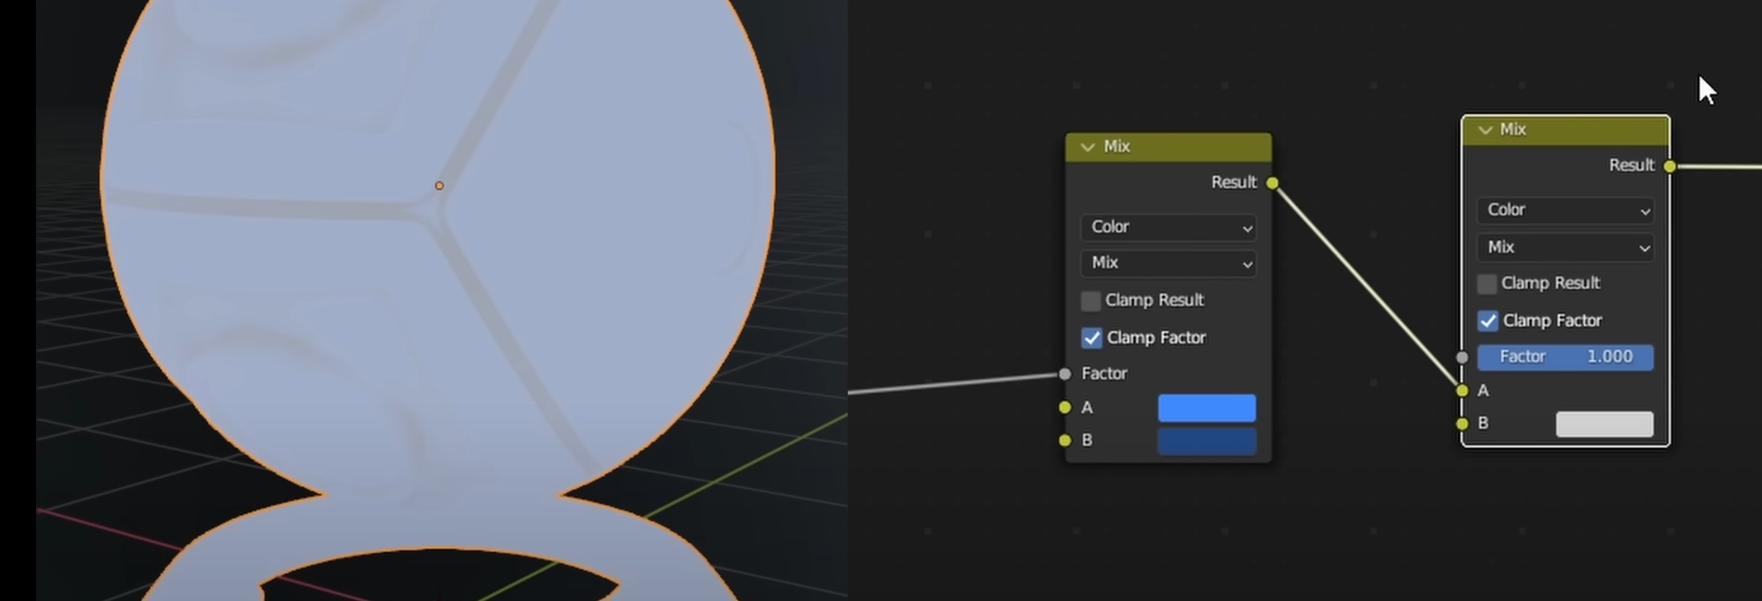Click the Result output socket of left Mix node
The height and width of the screenshot is (601, 1762).
(x=1272, y=183)
